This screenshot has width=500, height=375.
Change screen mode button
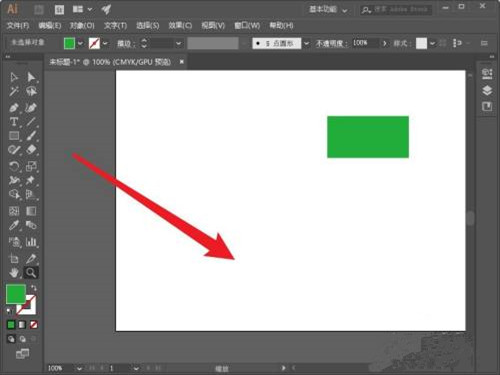tap(22, 354)
